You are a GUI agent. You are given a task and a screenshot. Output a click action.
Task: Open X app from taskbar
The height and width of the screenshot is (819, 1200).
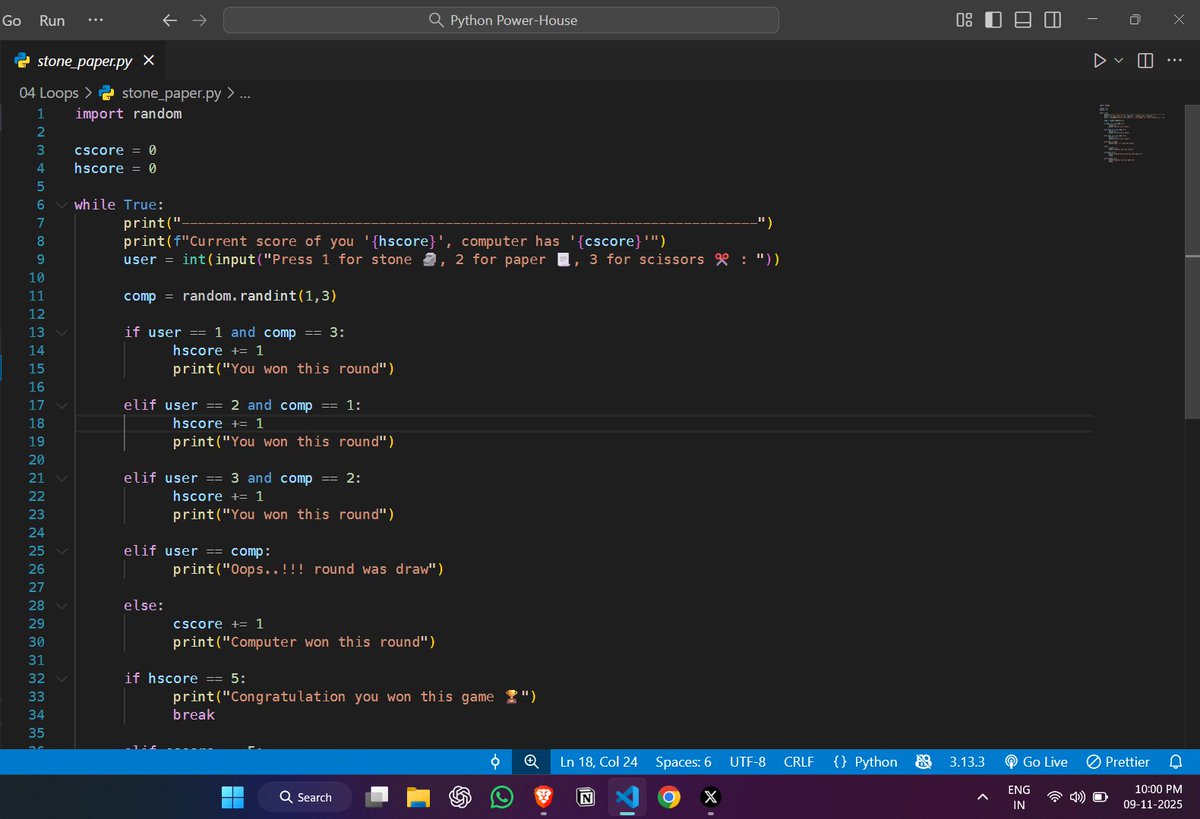[711, 797]
